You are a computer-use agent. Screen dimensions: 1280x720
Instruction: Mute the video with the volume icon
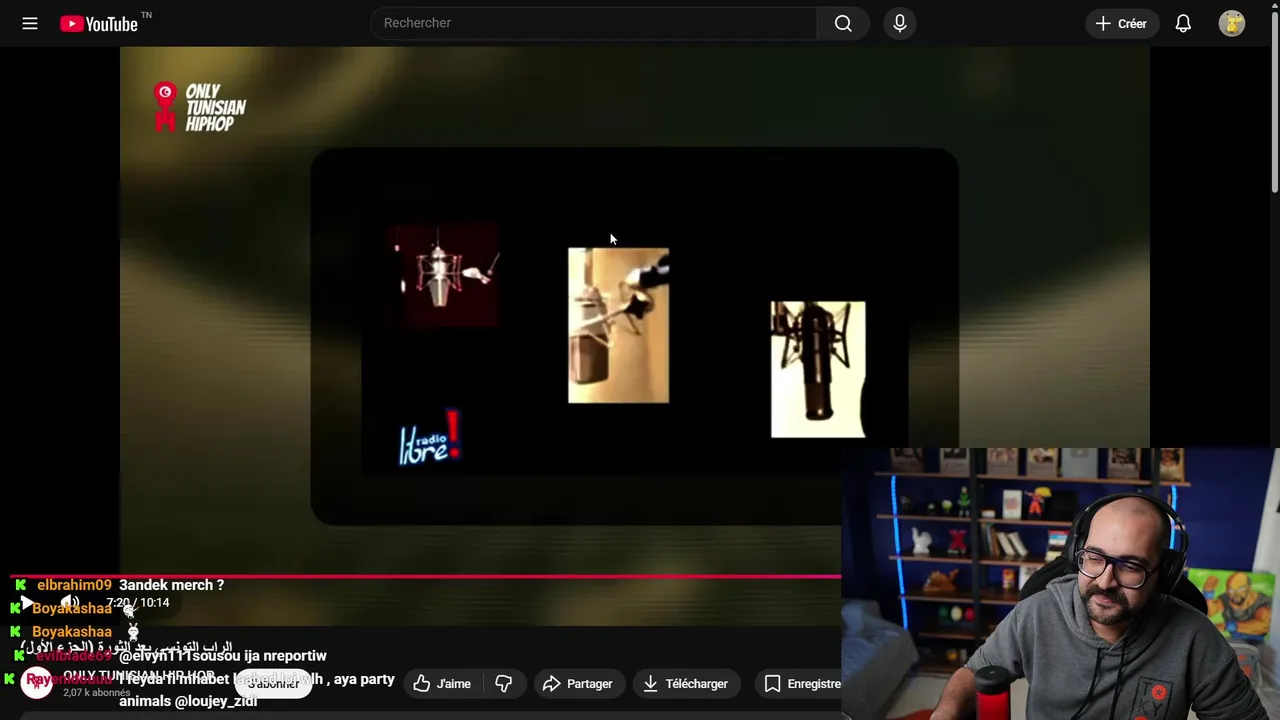(69, 602)
